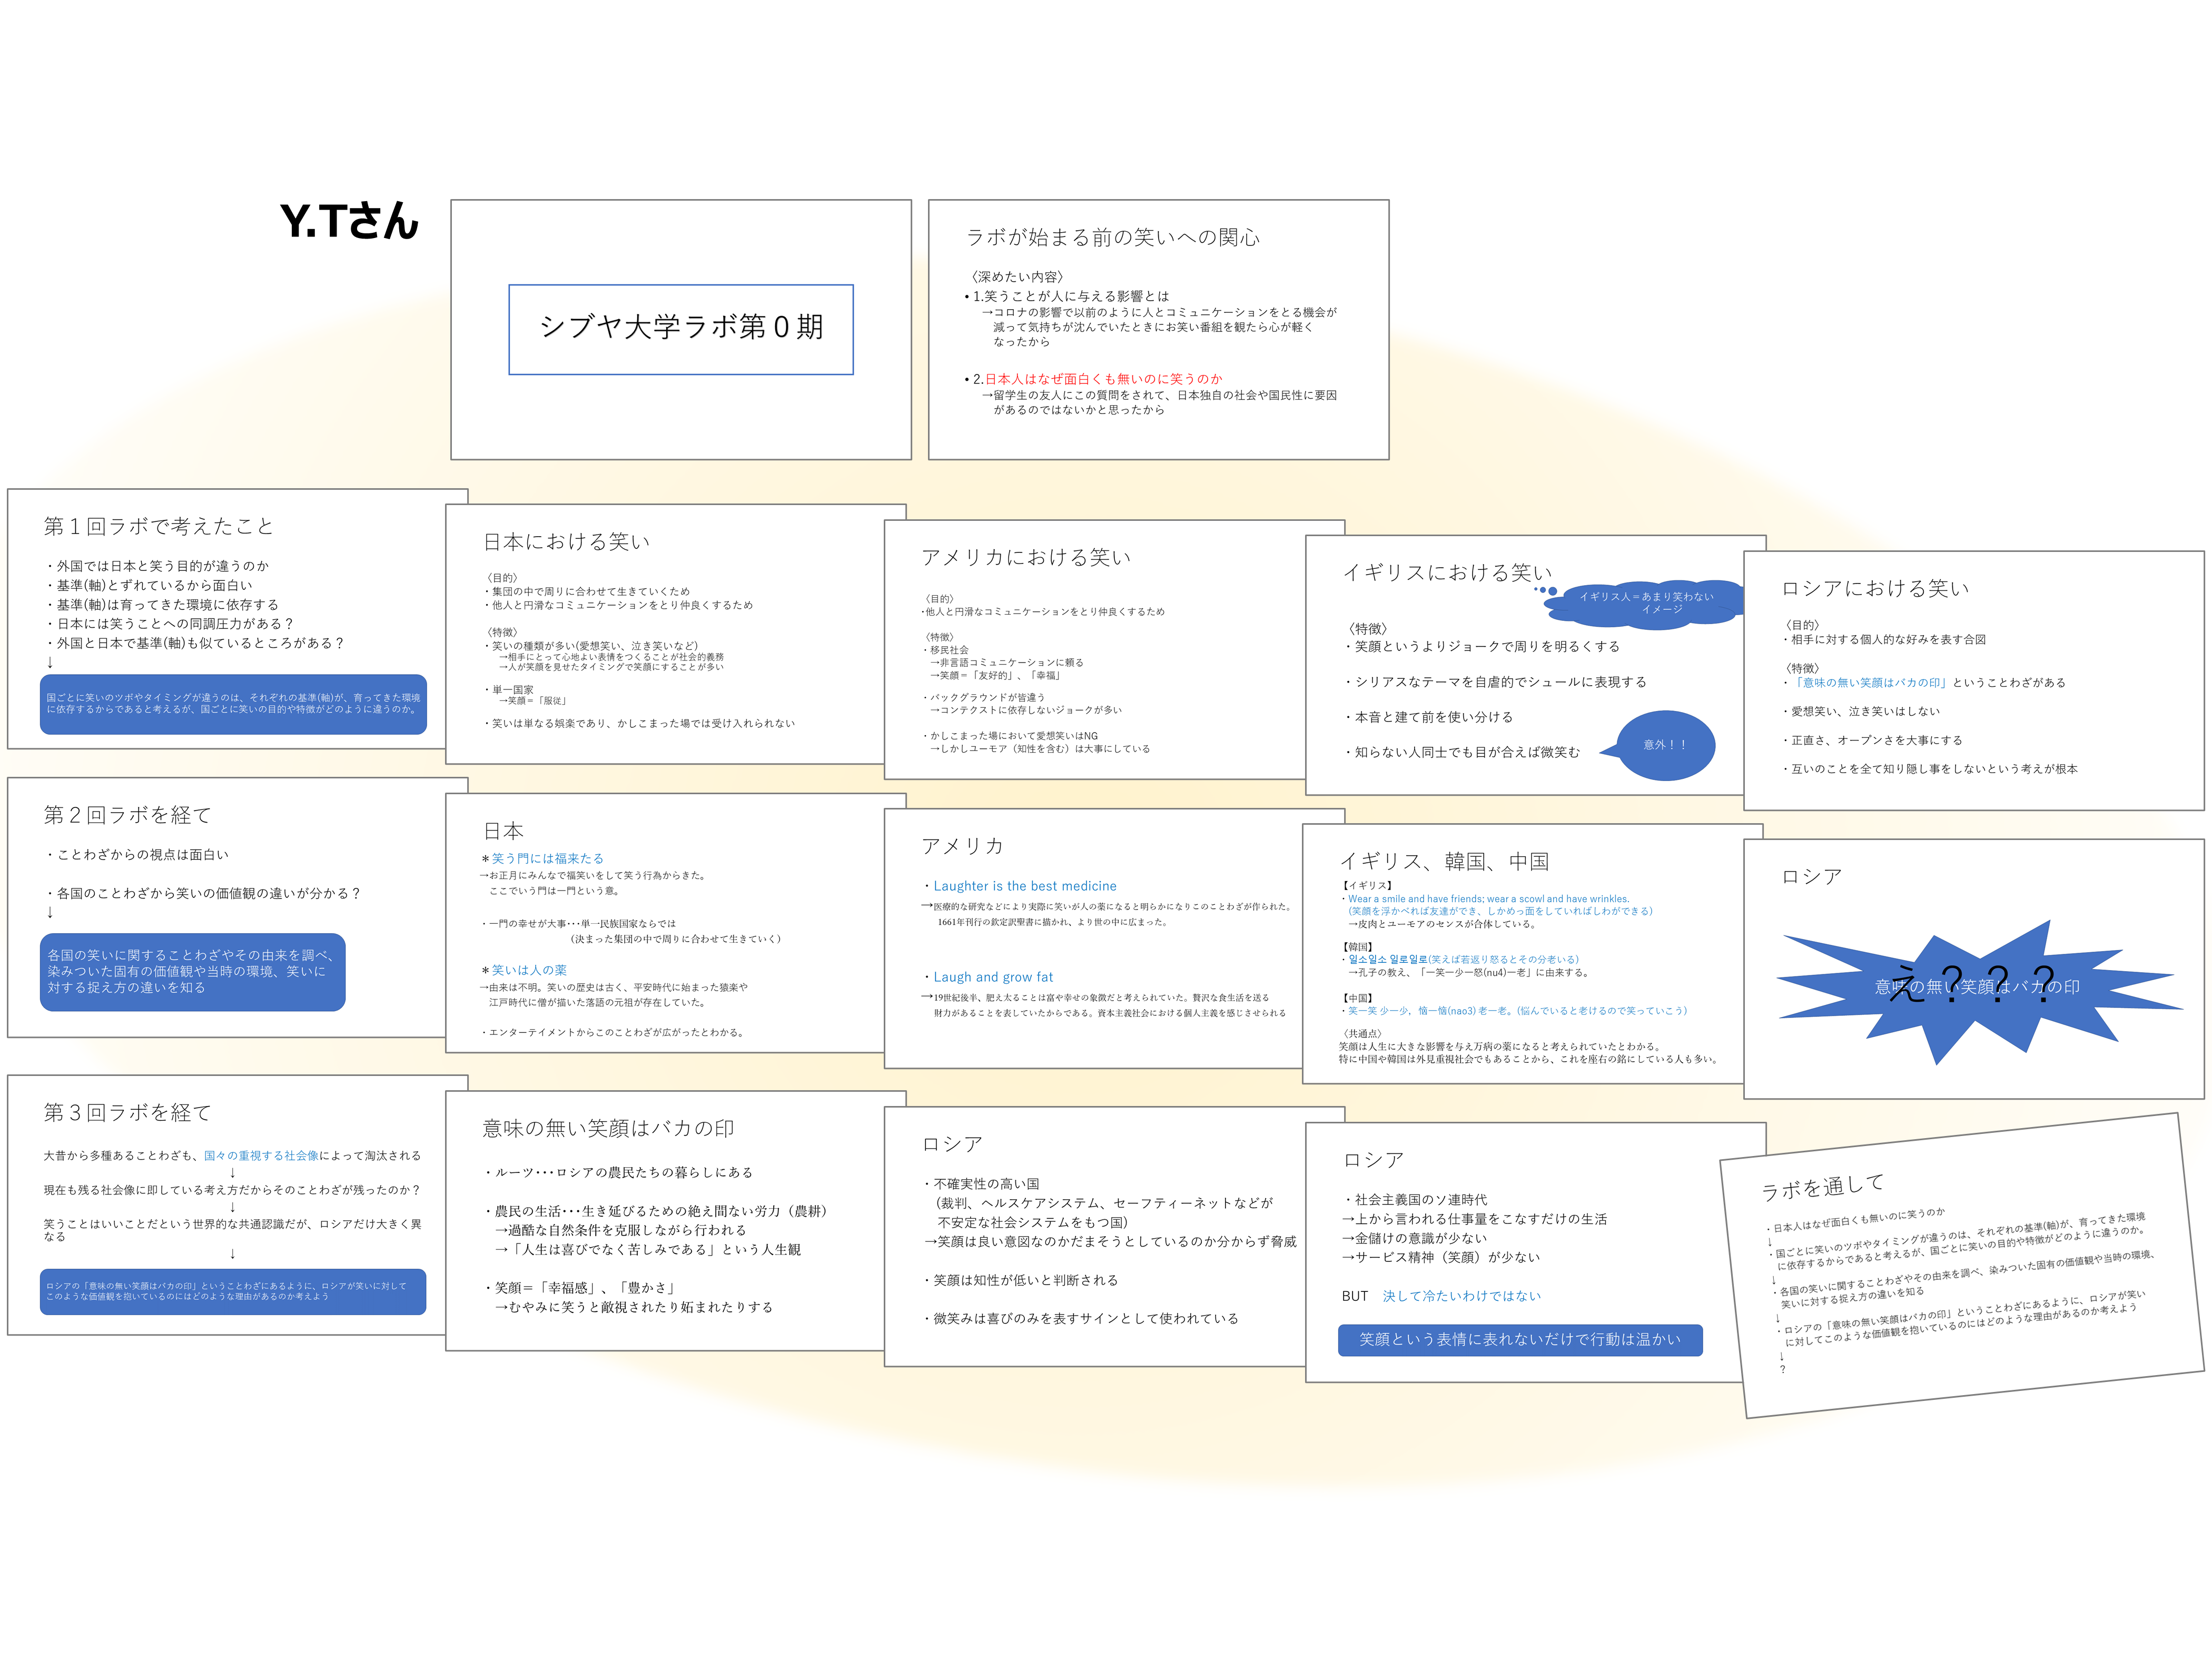Open the 'ロシアにおける笑い' slide
Screen dimensions: 2212x1659
(x=1974, y=681)
